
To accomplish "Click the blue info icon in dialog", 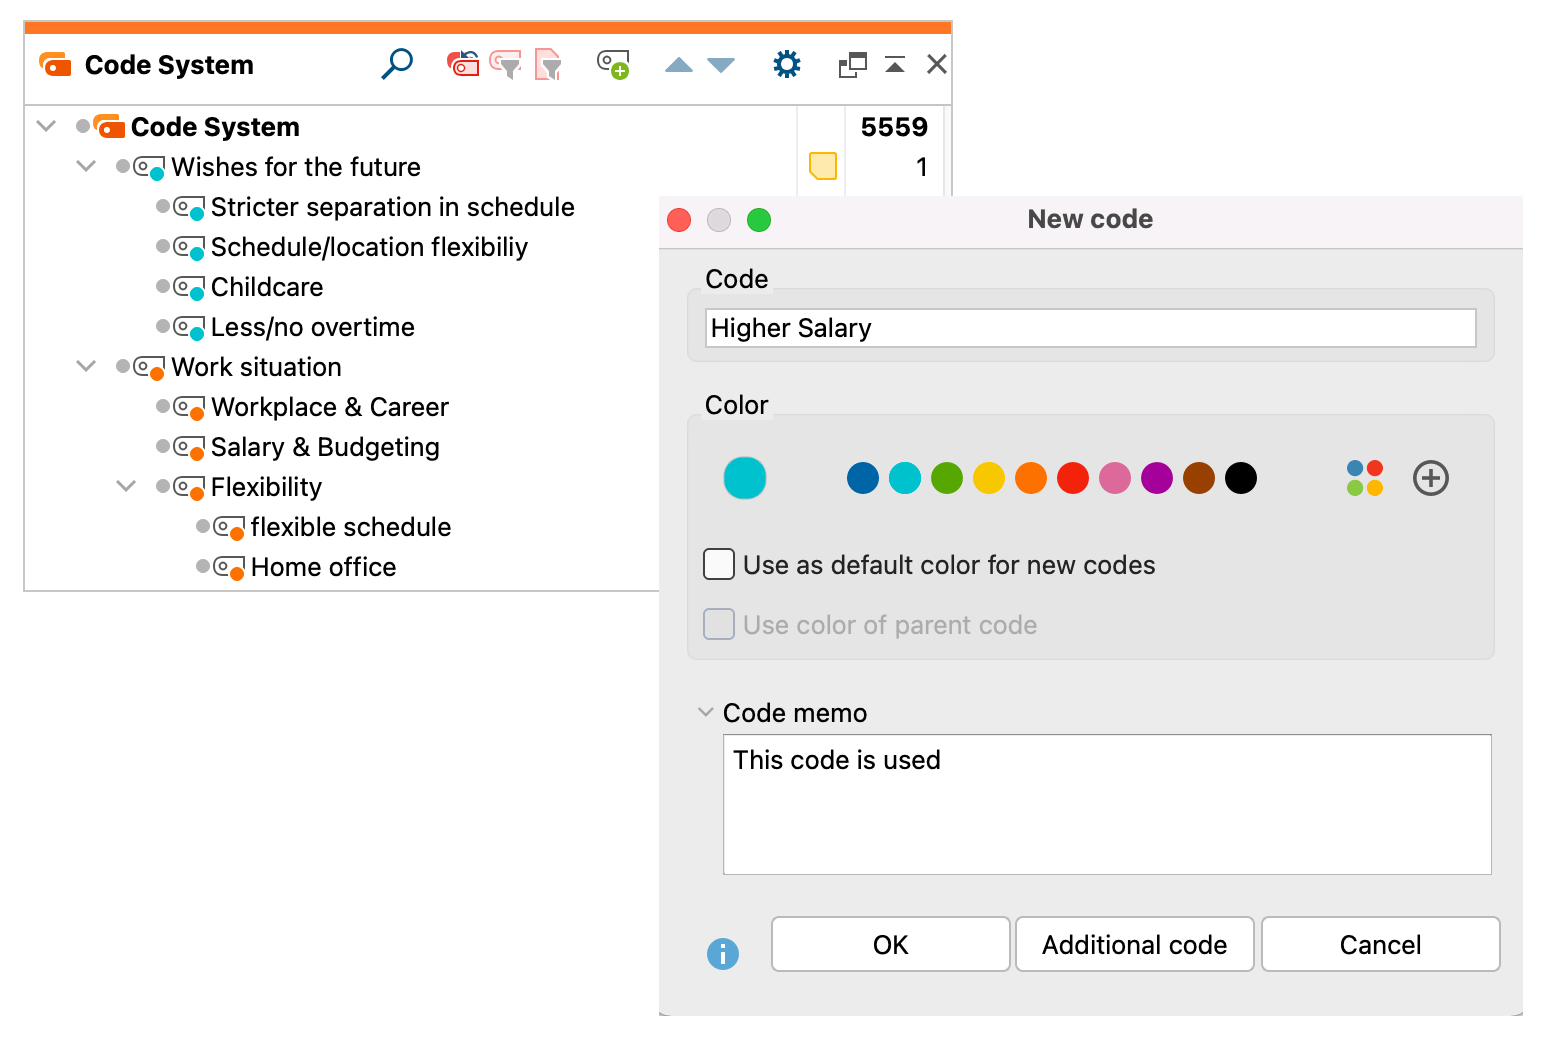I will coord(723,954).
